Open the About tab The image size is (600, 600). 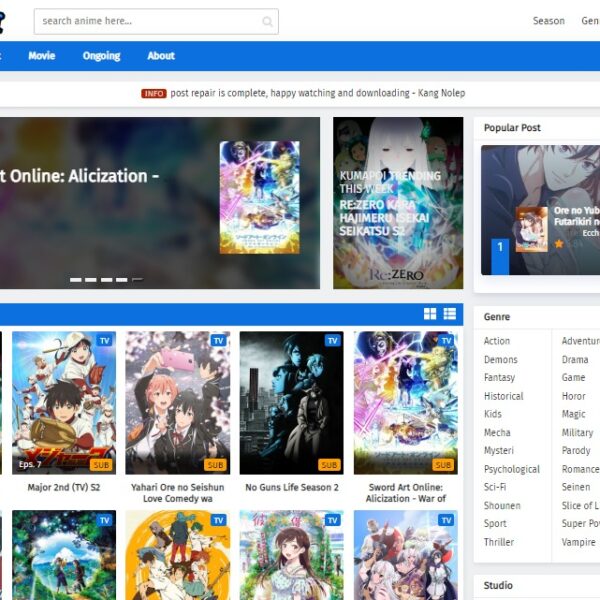coord(161,56)
